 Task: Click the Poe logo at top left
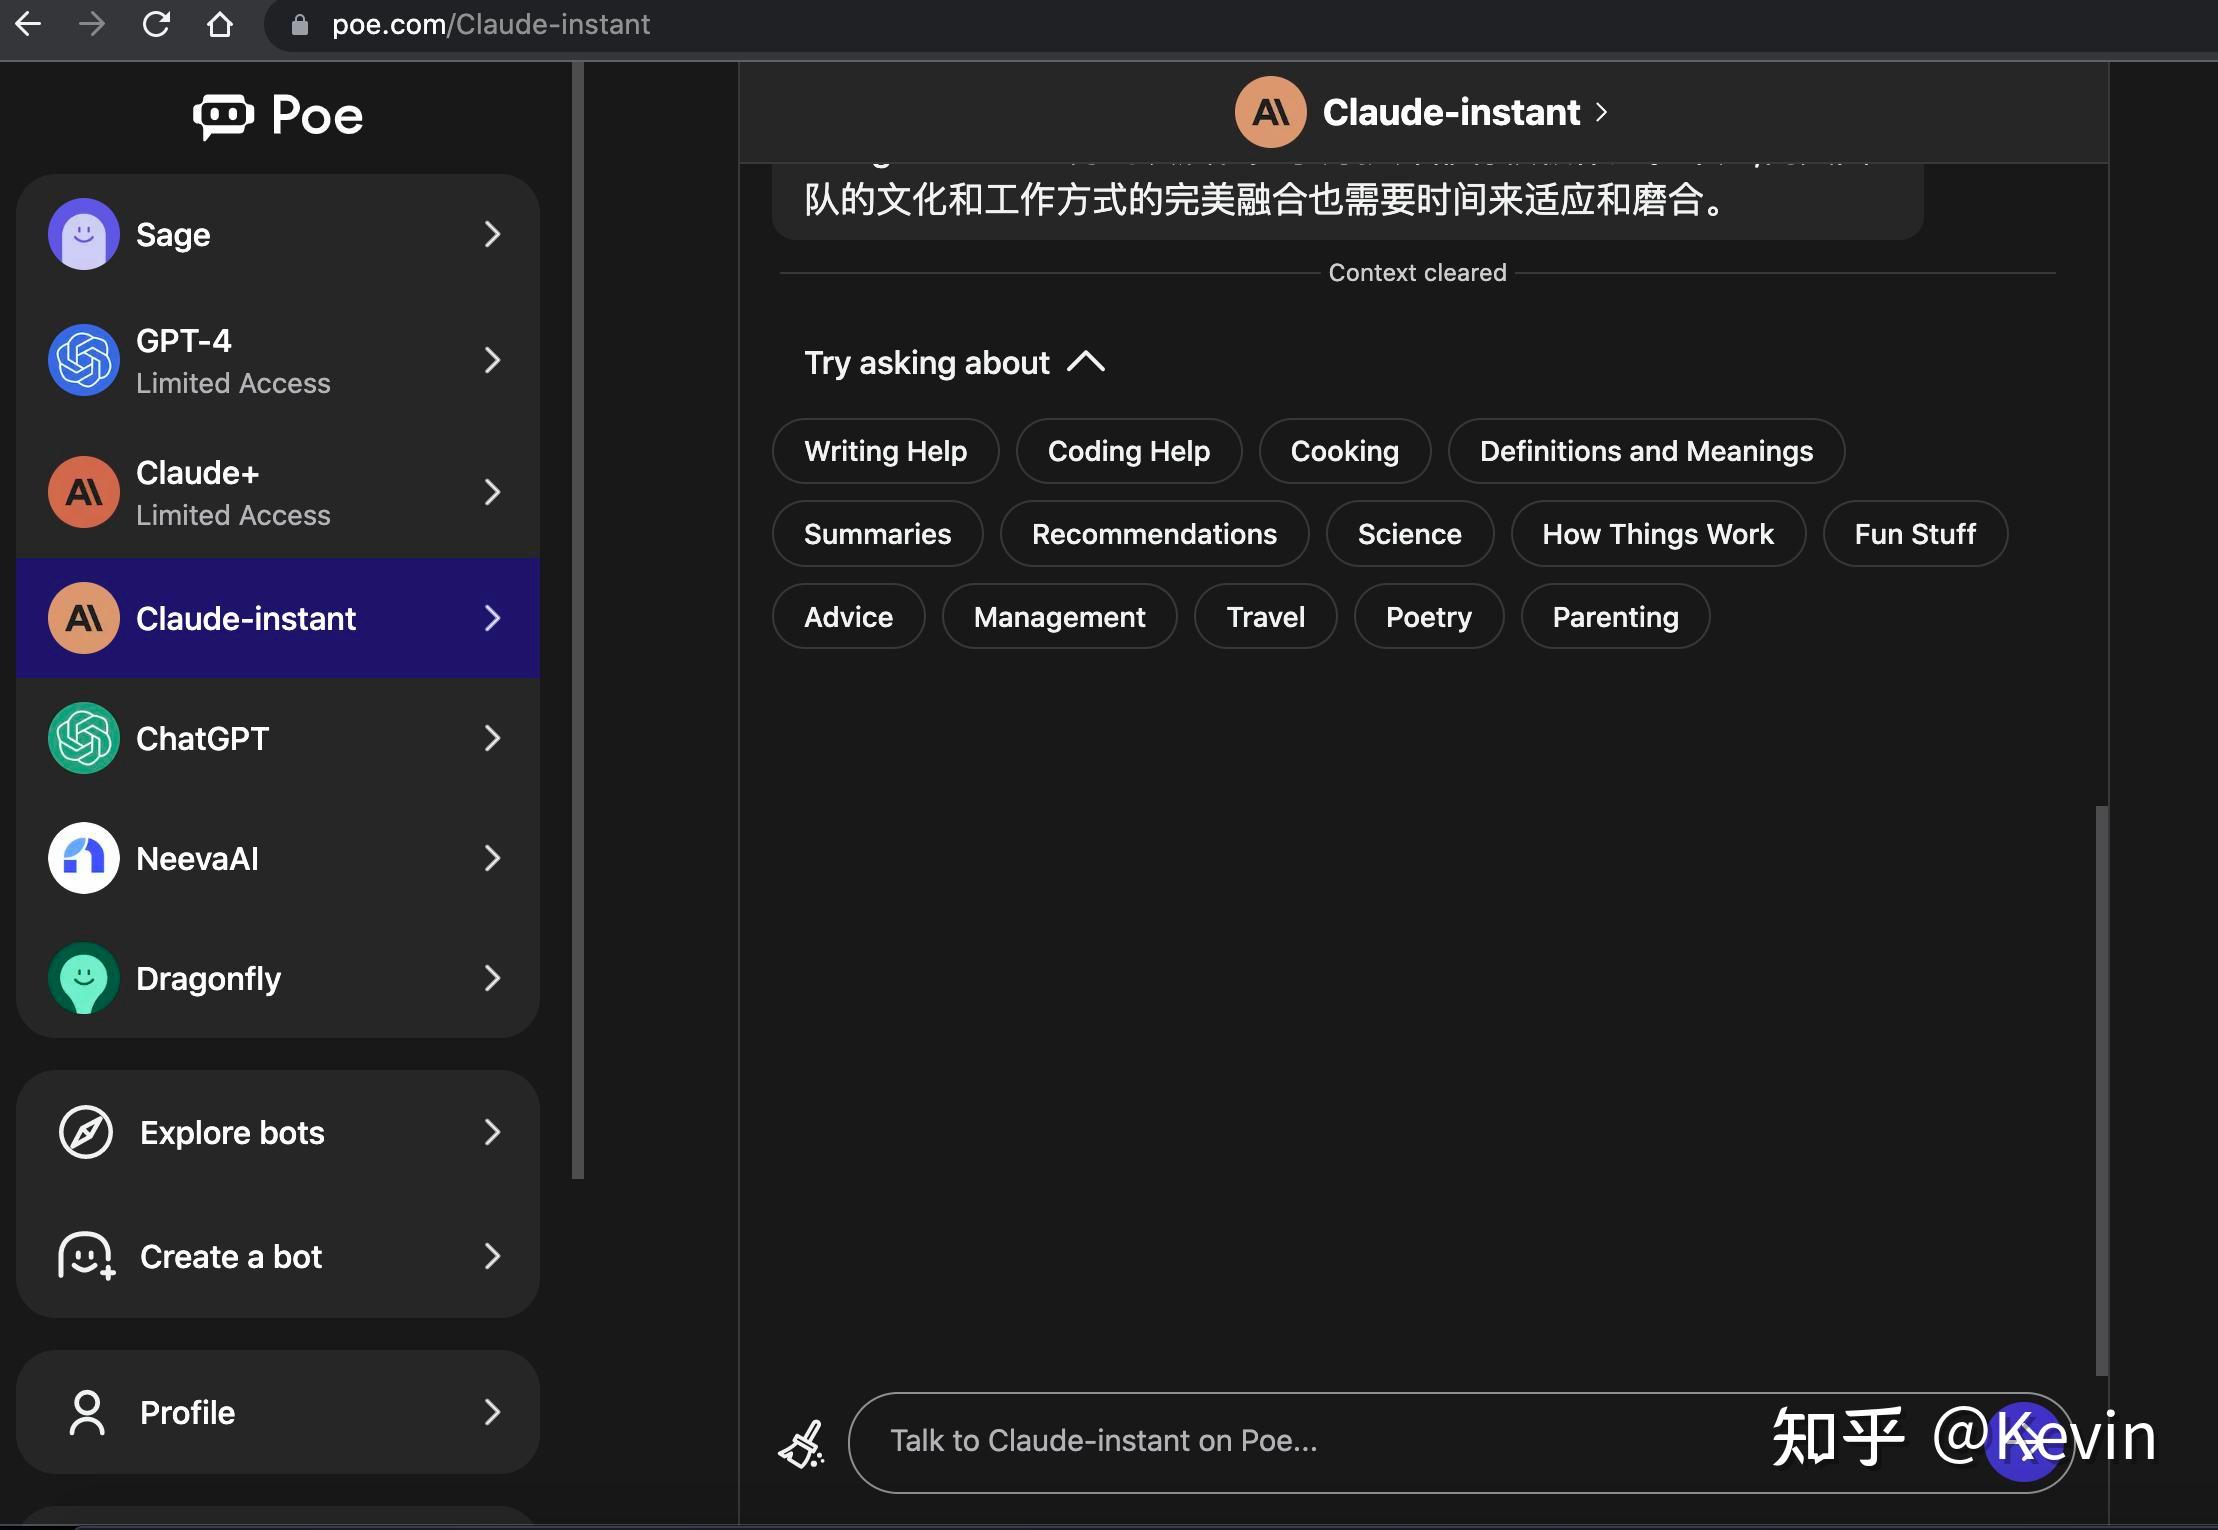278,115
